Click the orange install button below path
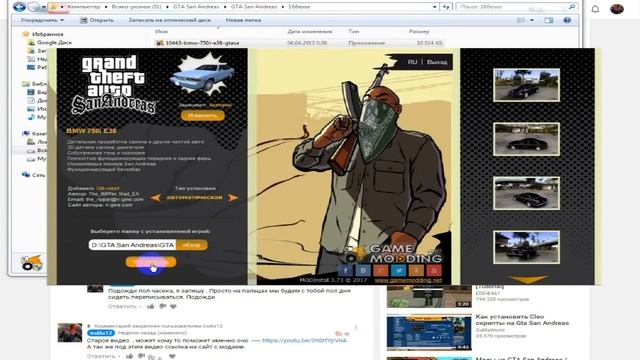This screenshot has height=360, width=640. coord(151,262)
